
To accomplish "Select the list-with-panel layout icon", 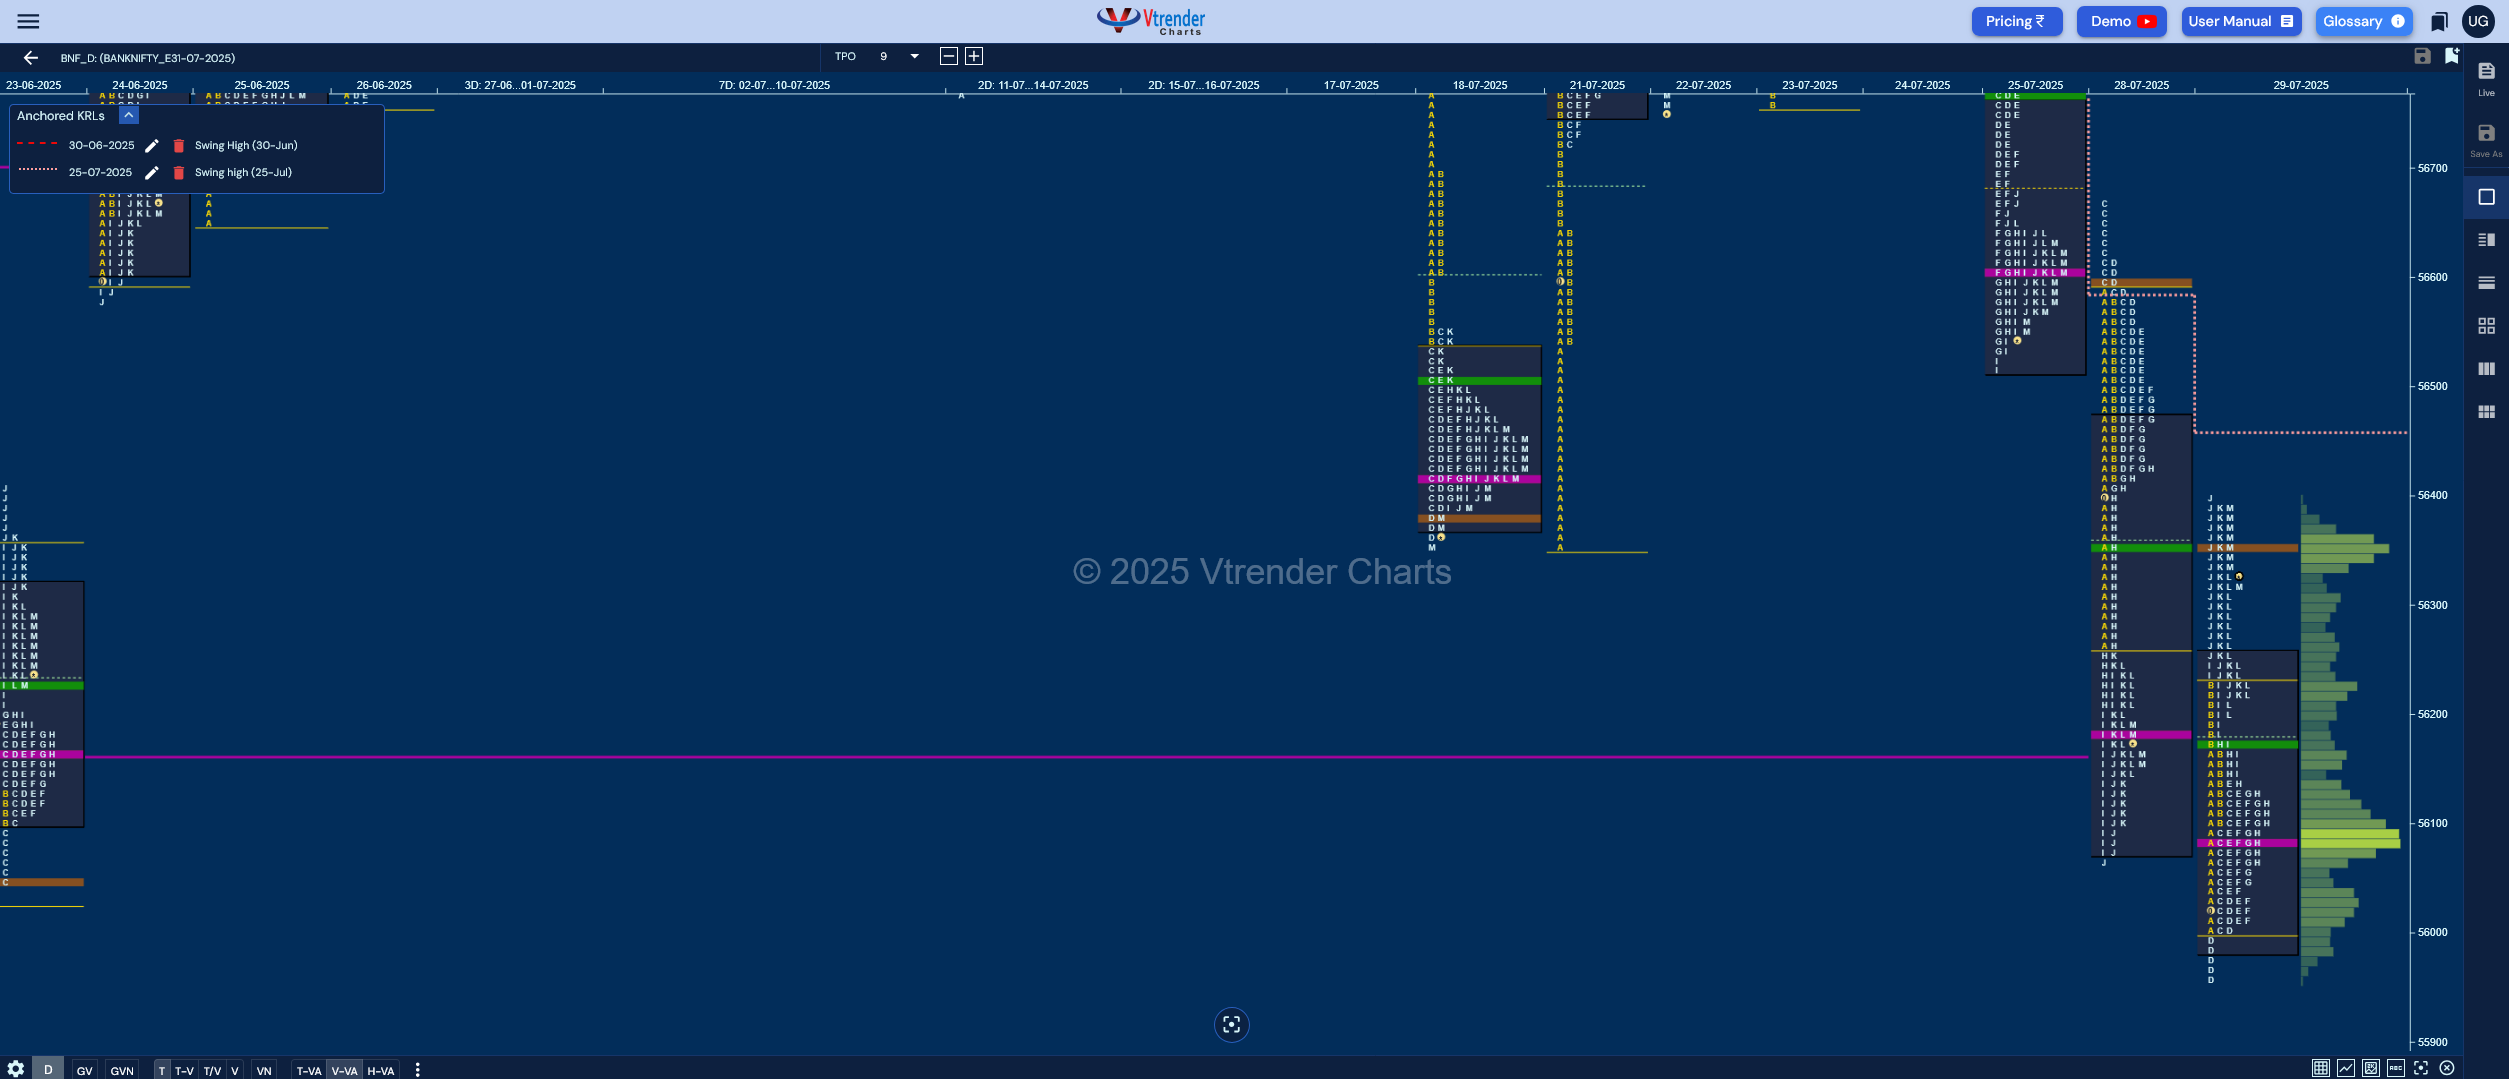I will click(x=2486, y=240).
